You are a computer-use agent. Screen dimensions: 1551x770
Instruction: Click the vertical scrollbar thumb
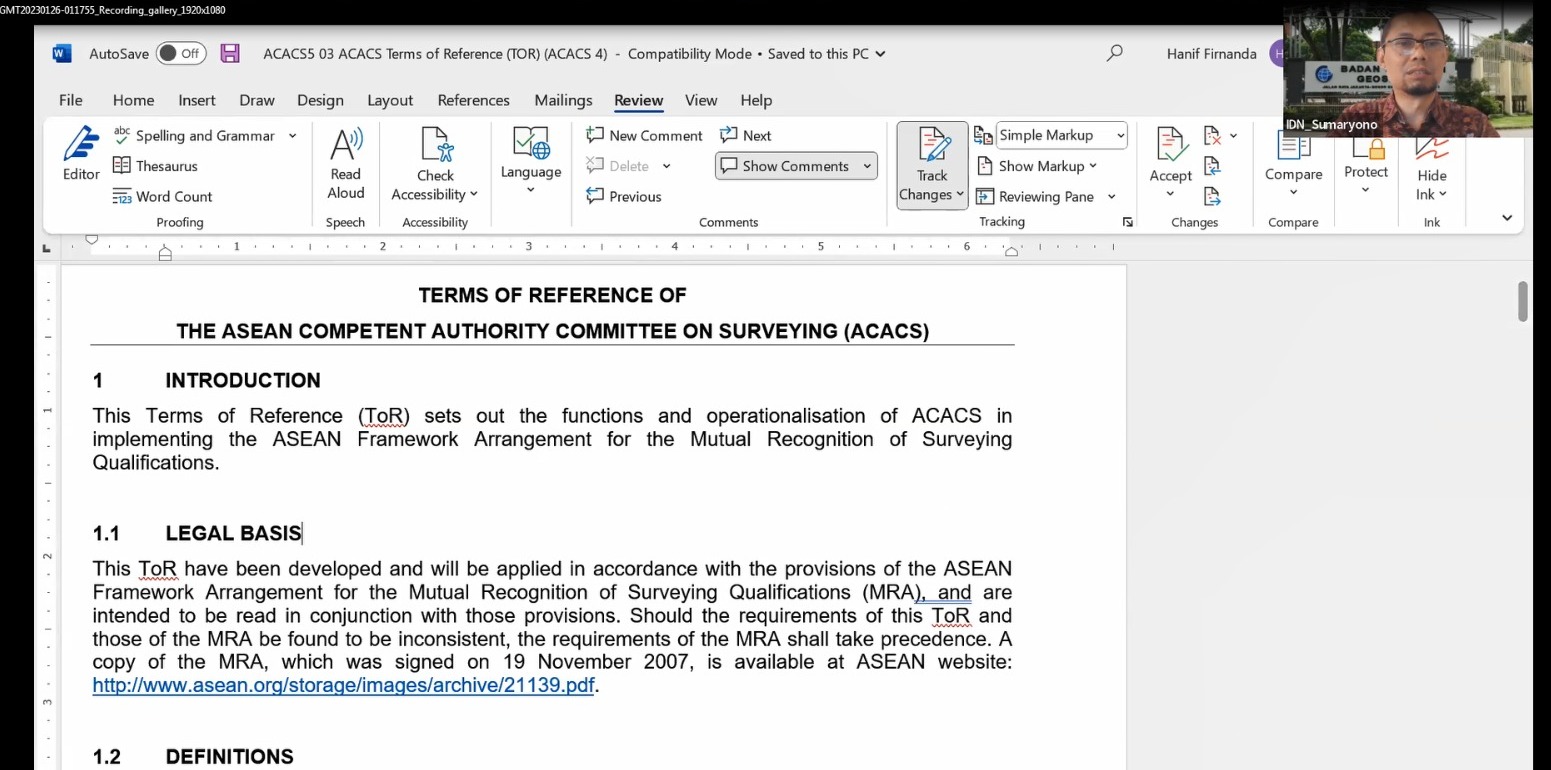coord(1522,301)
